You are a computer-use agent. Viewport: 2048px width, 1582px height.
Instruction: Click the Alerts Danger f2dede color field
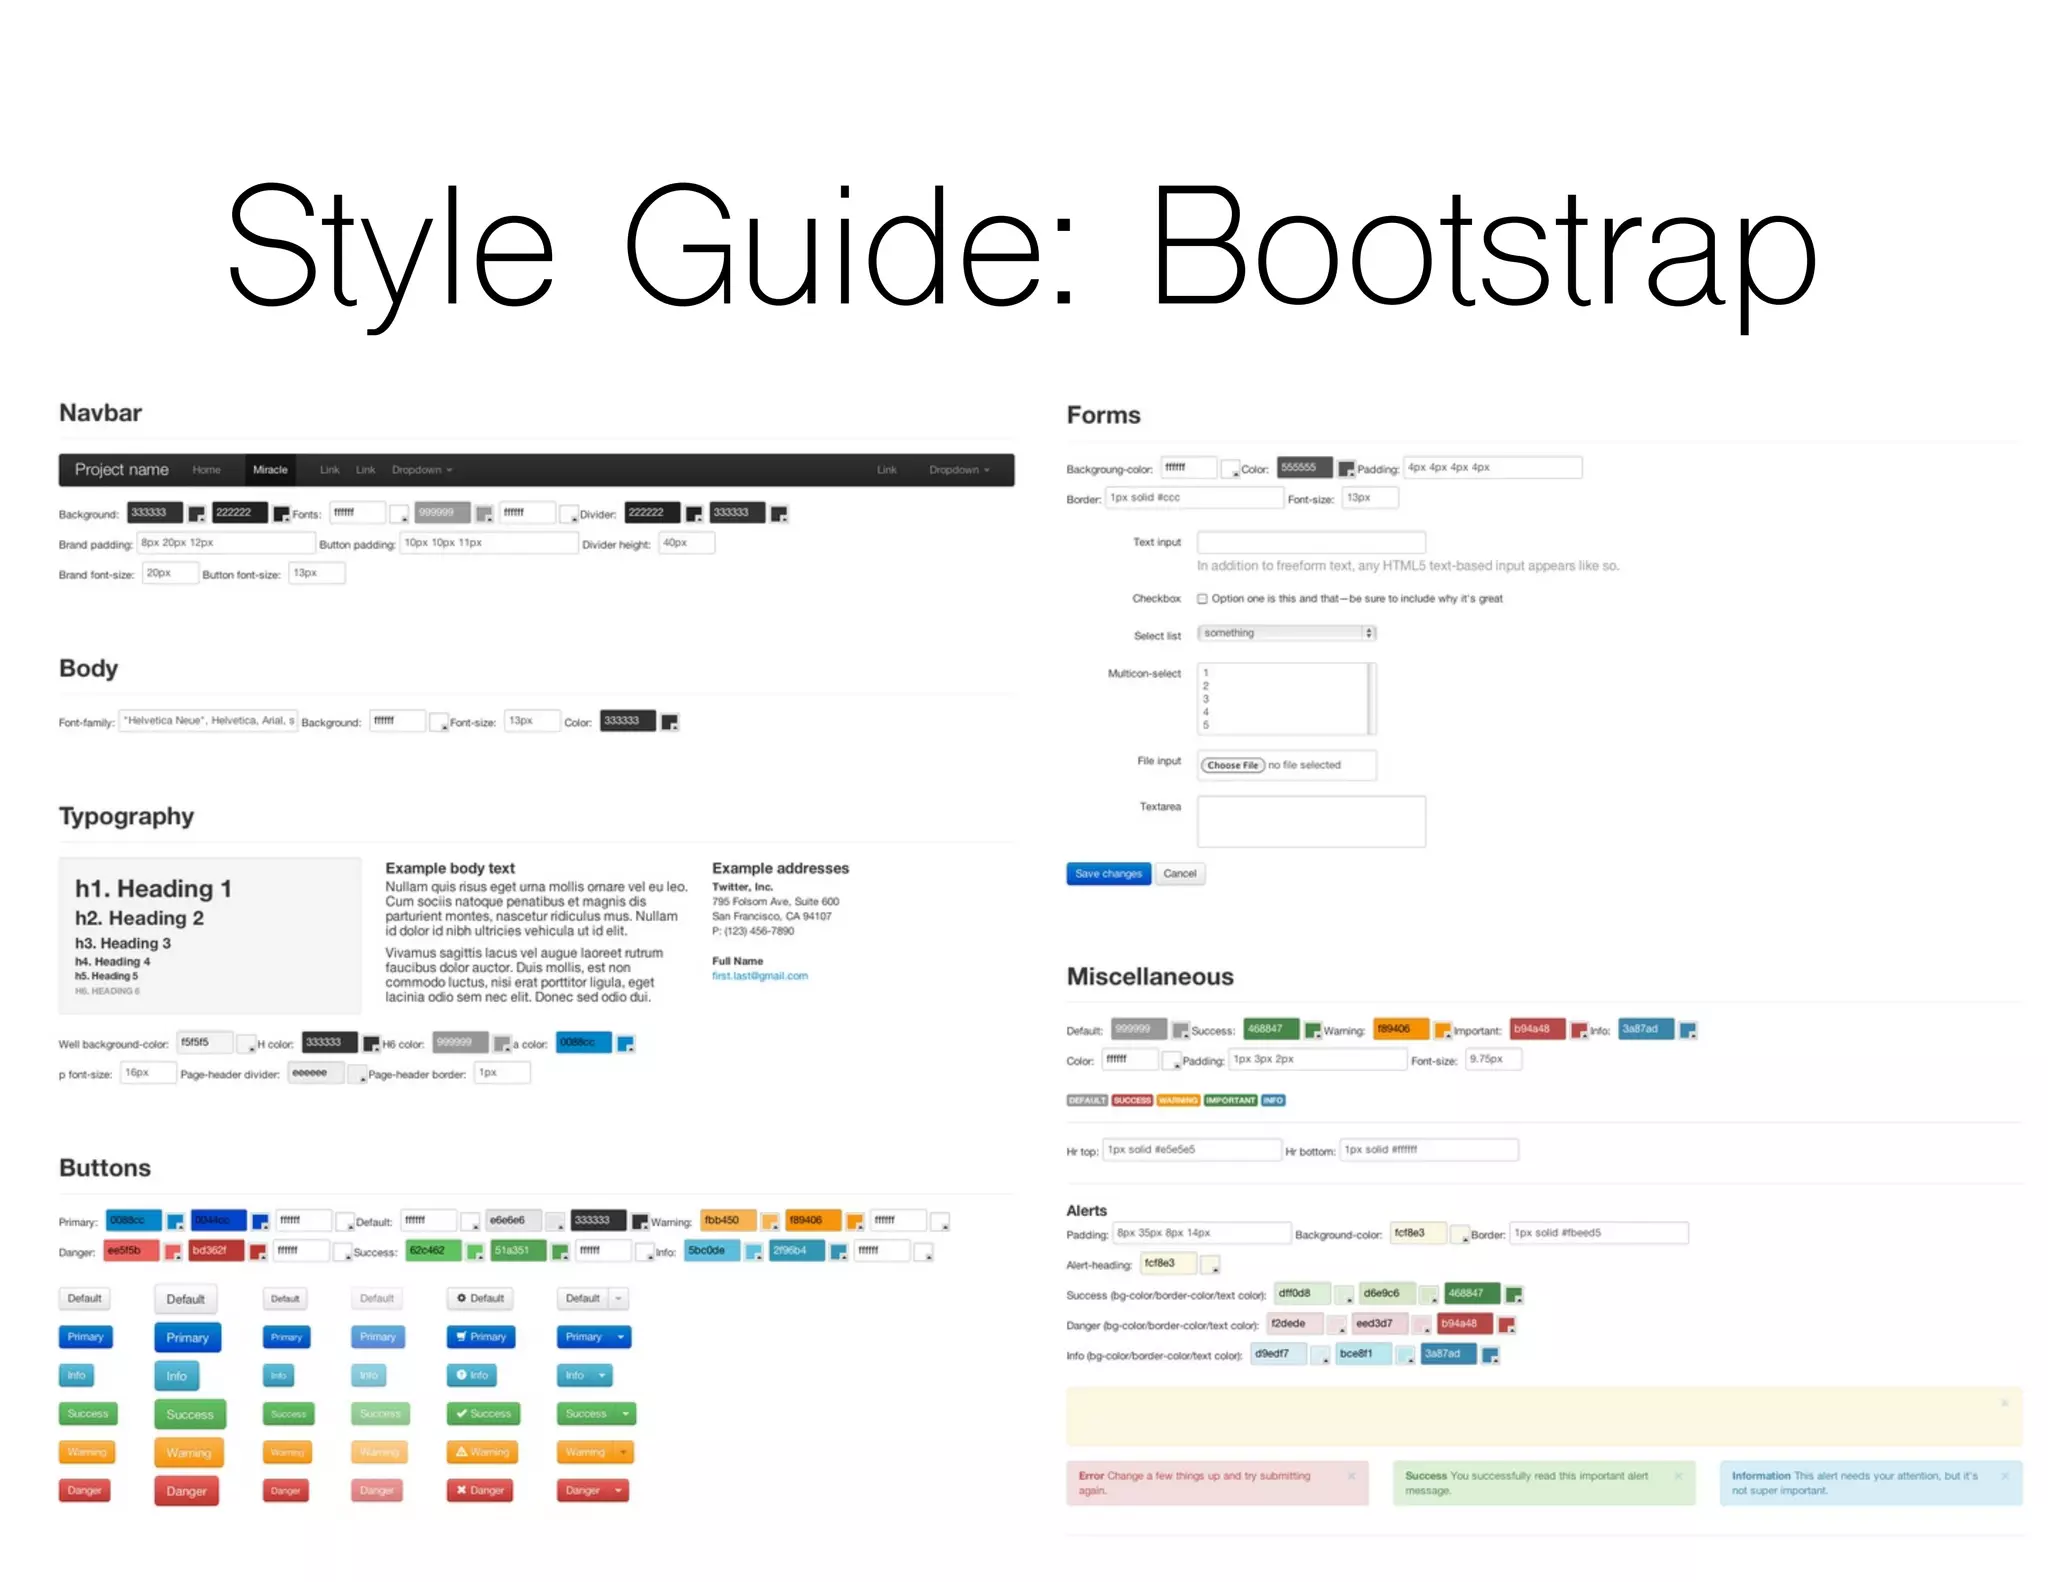[x=1294, y=1324]
